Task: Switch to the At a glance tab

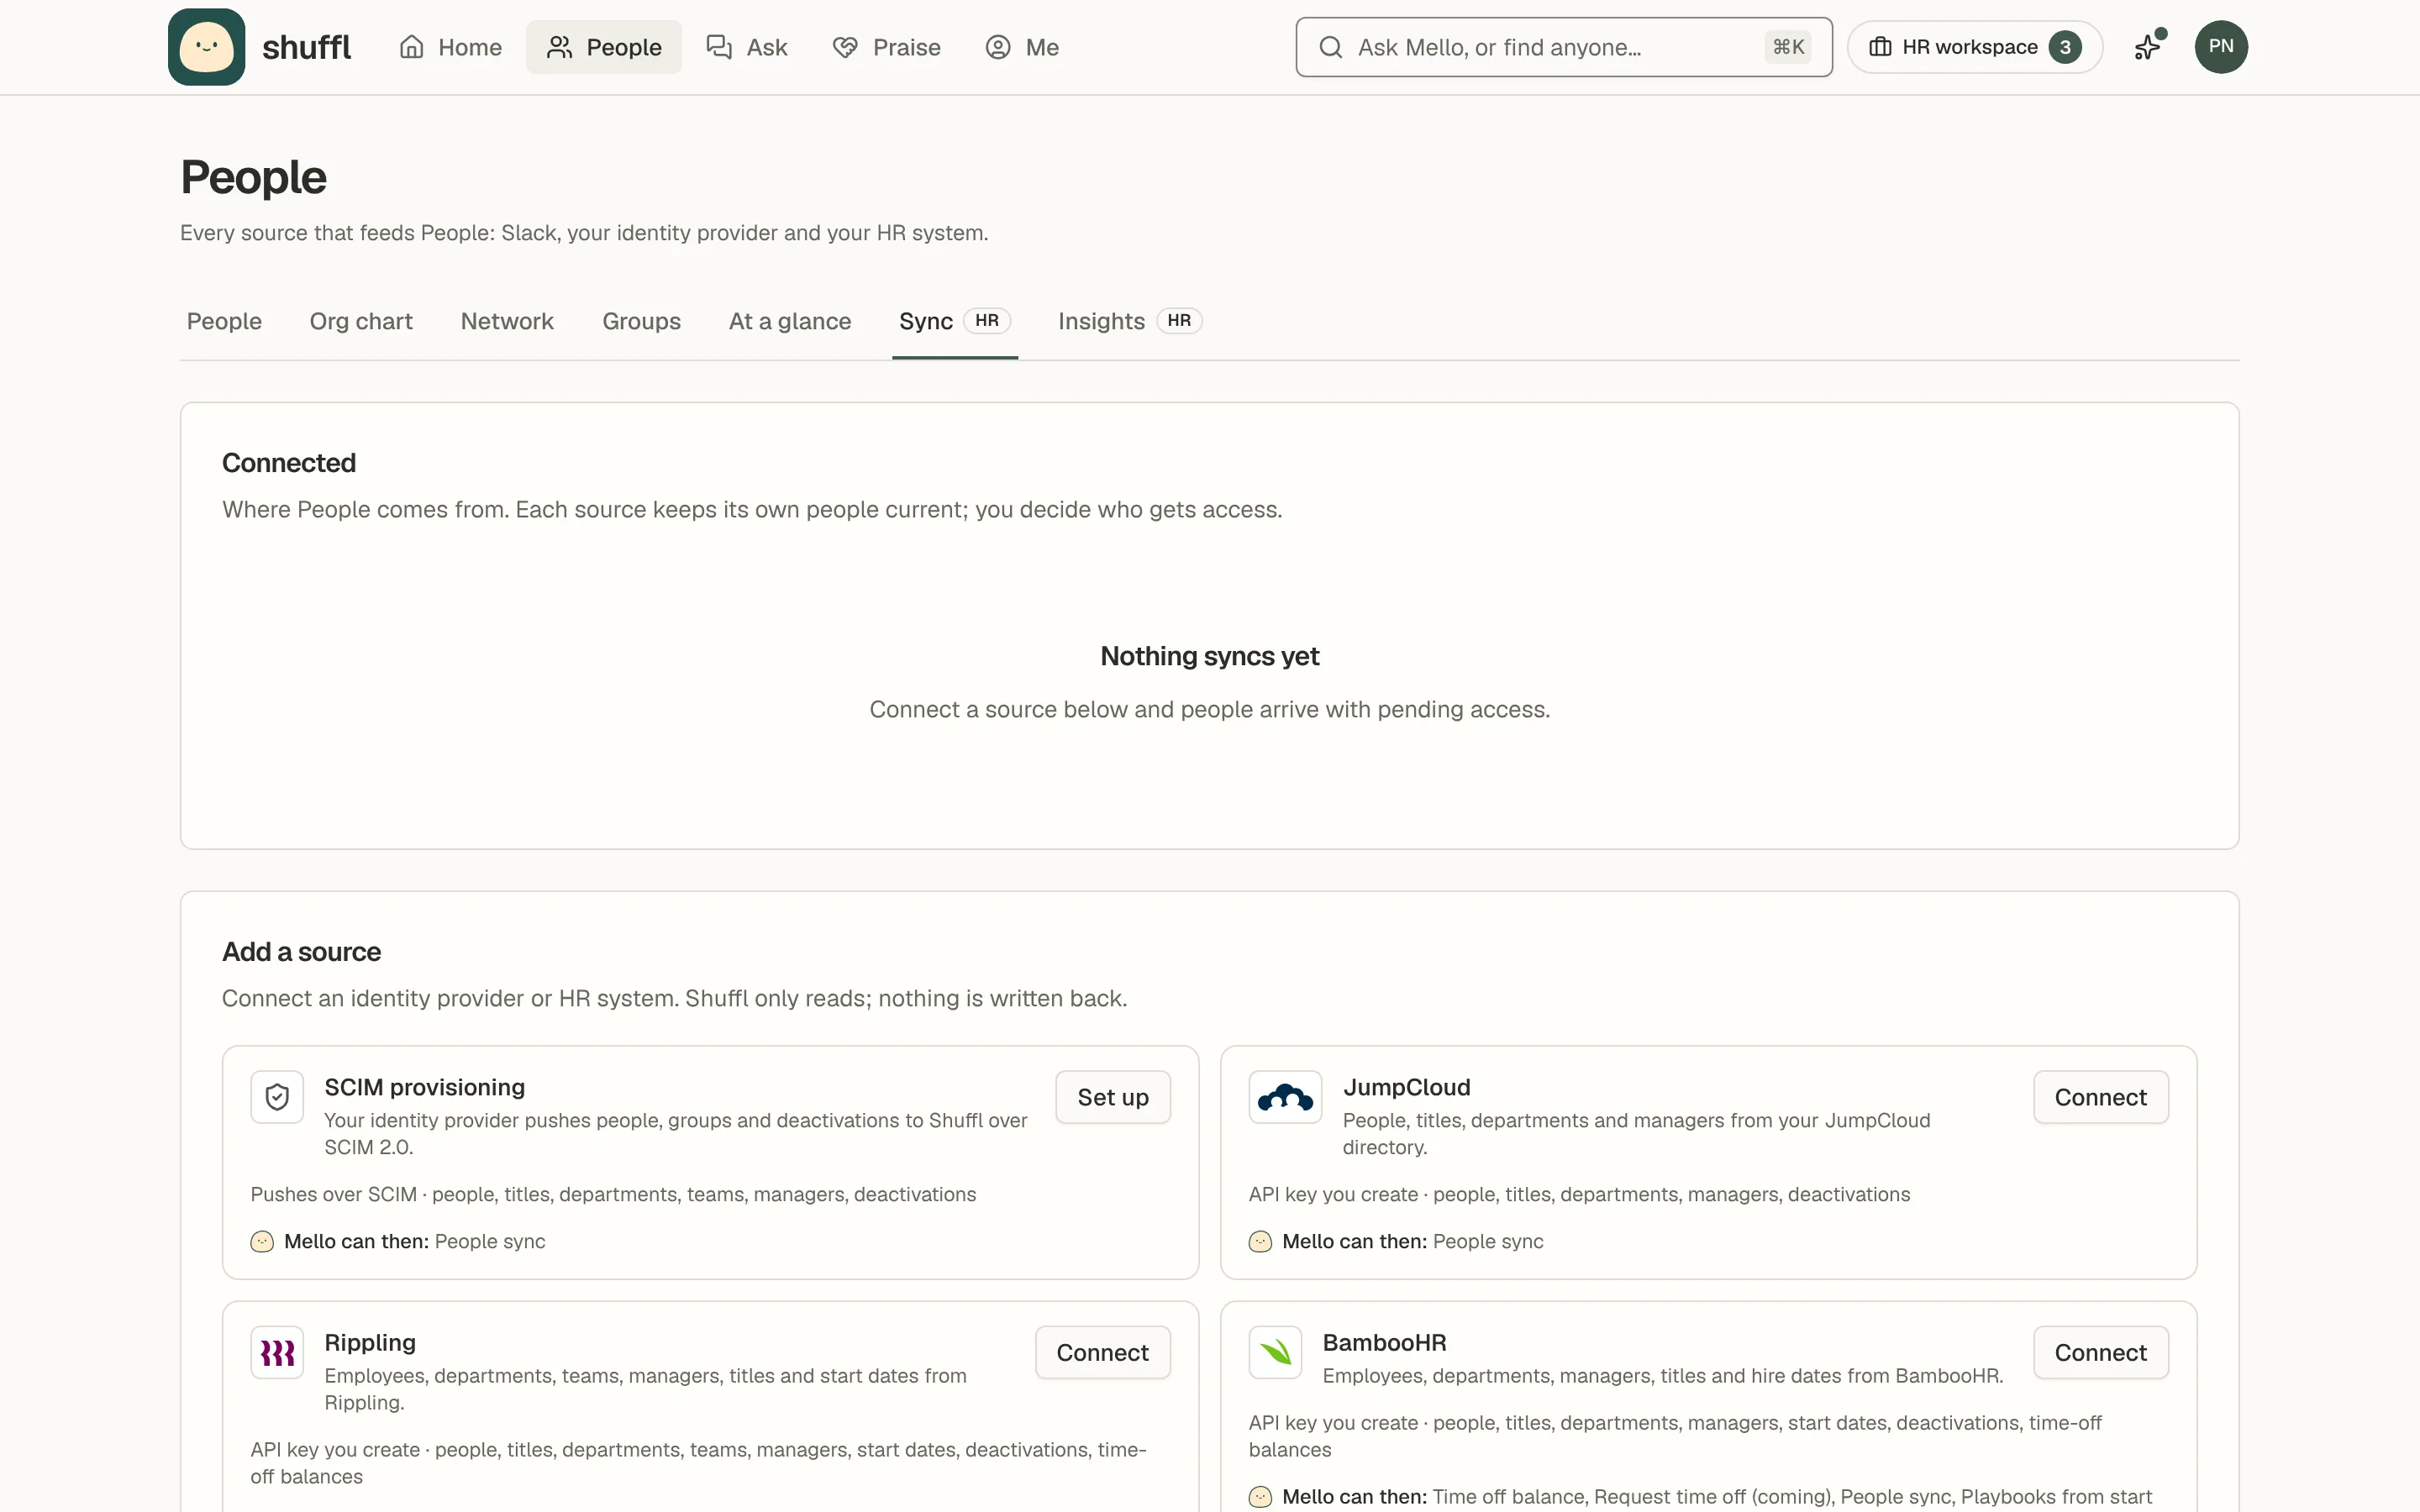Action: 790,321
